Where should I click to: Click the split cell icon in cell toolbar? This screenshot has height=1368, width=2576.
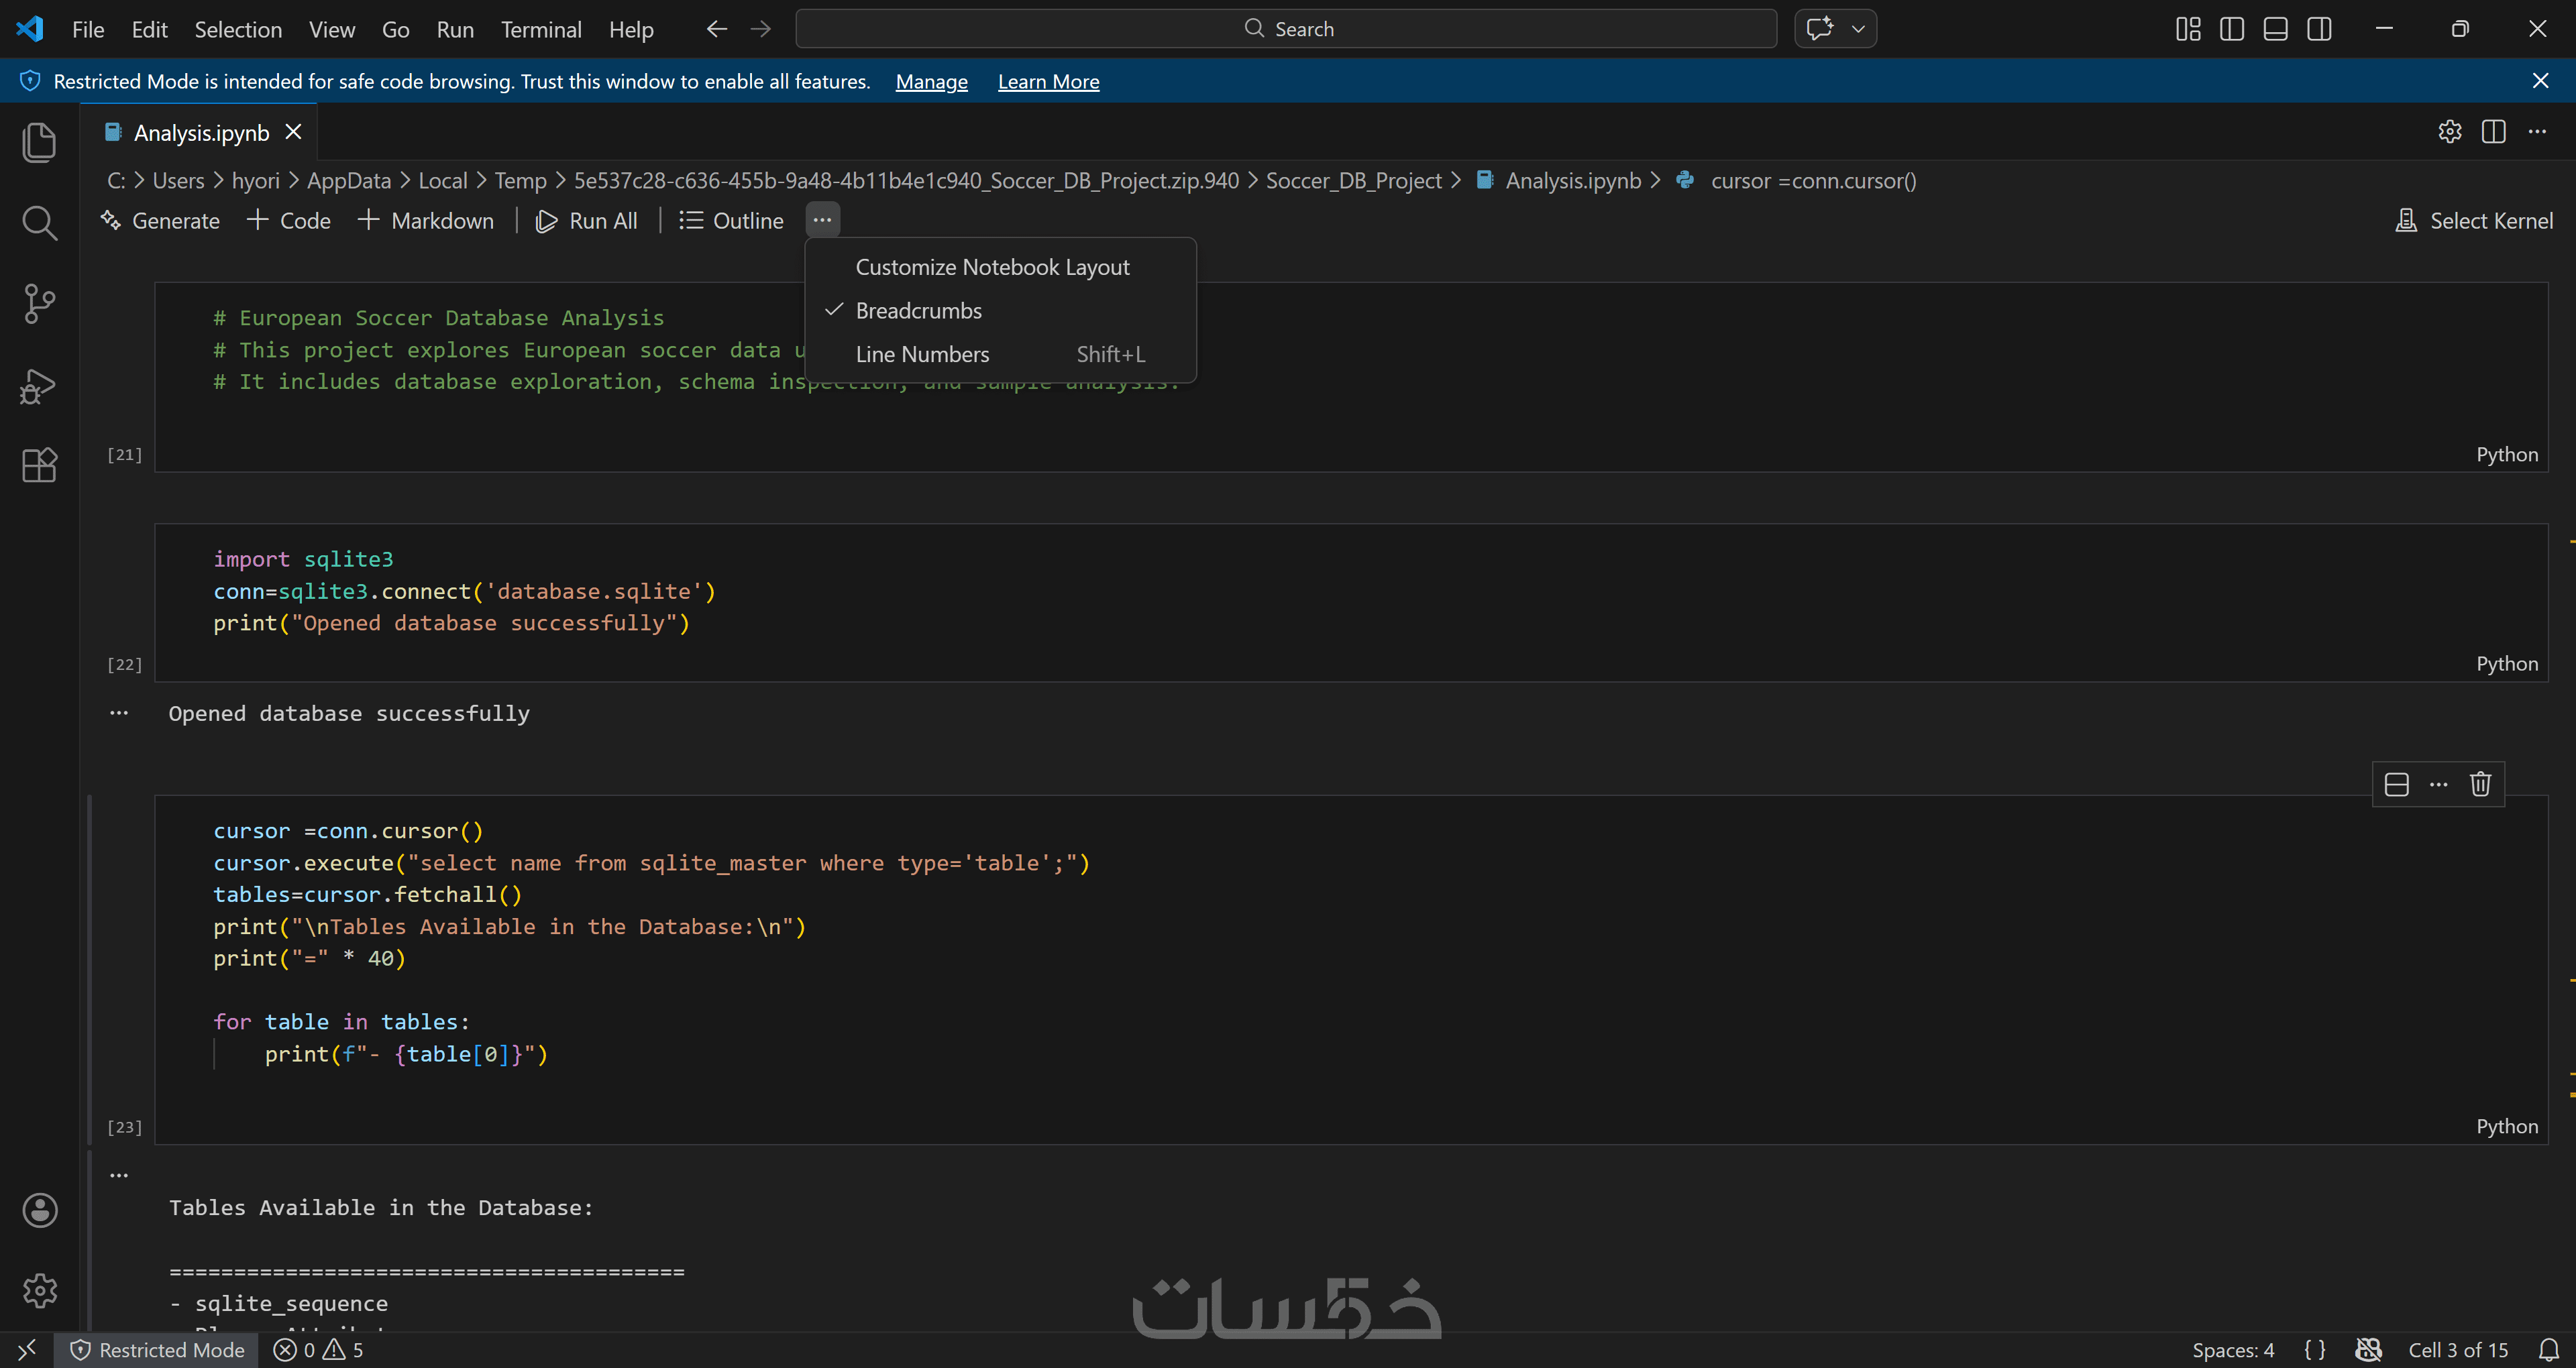coord(2397,784)
